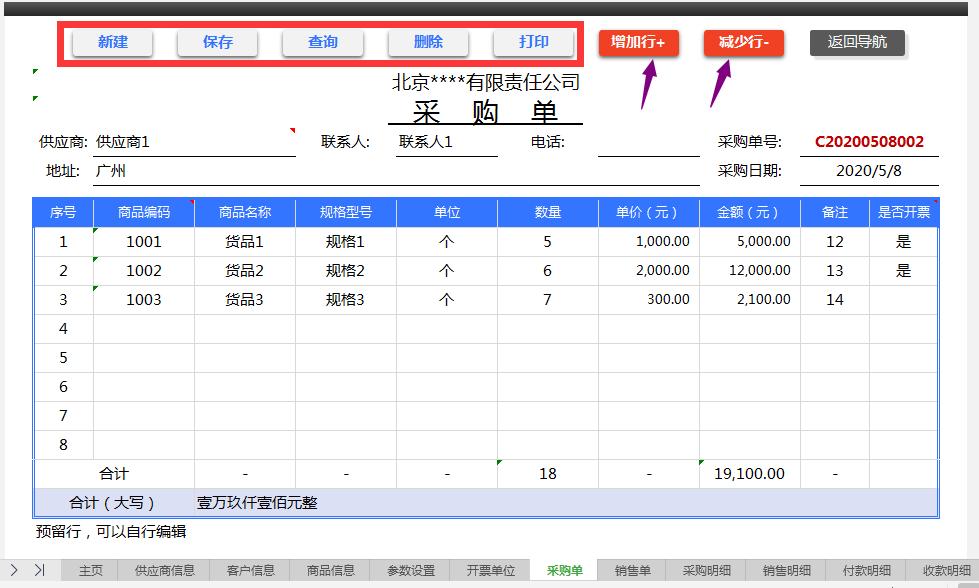Screen dimensions: 979x588
Task: Open the 付款明细 sheet tab
Action: (866, 570)
